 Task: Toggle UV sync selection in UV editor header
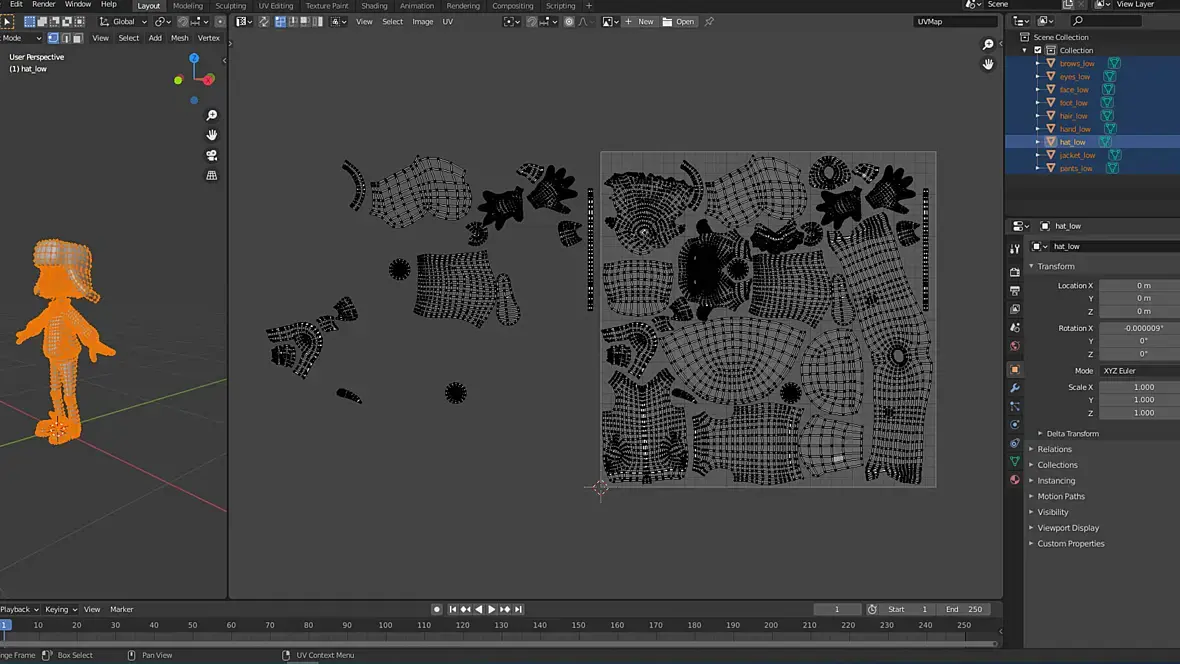264,22
